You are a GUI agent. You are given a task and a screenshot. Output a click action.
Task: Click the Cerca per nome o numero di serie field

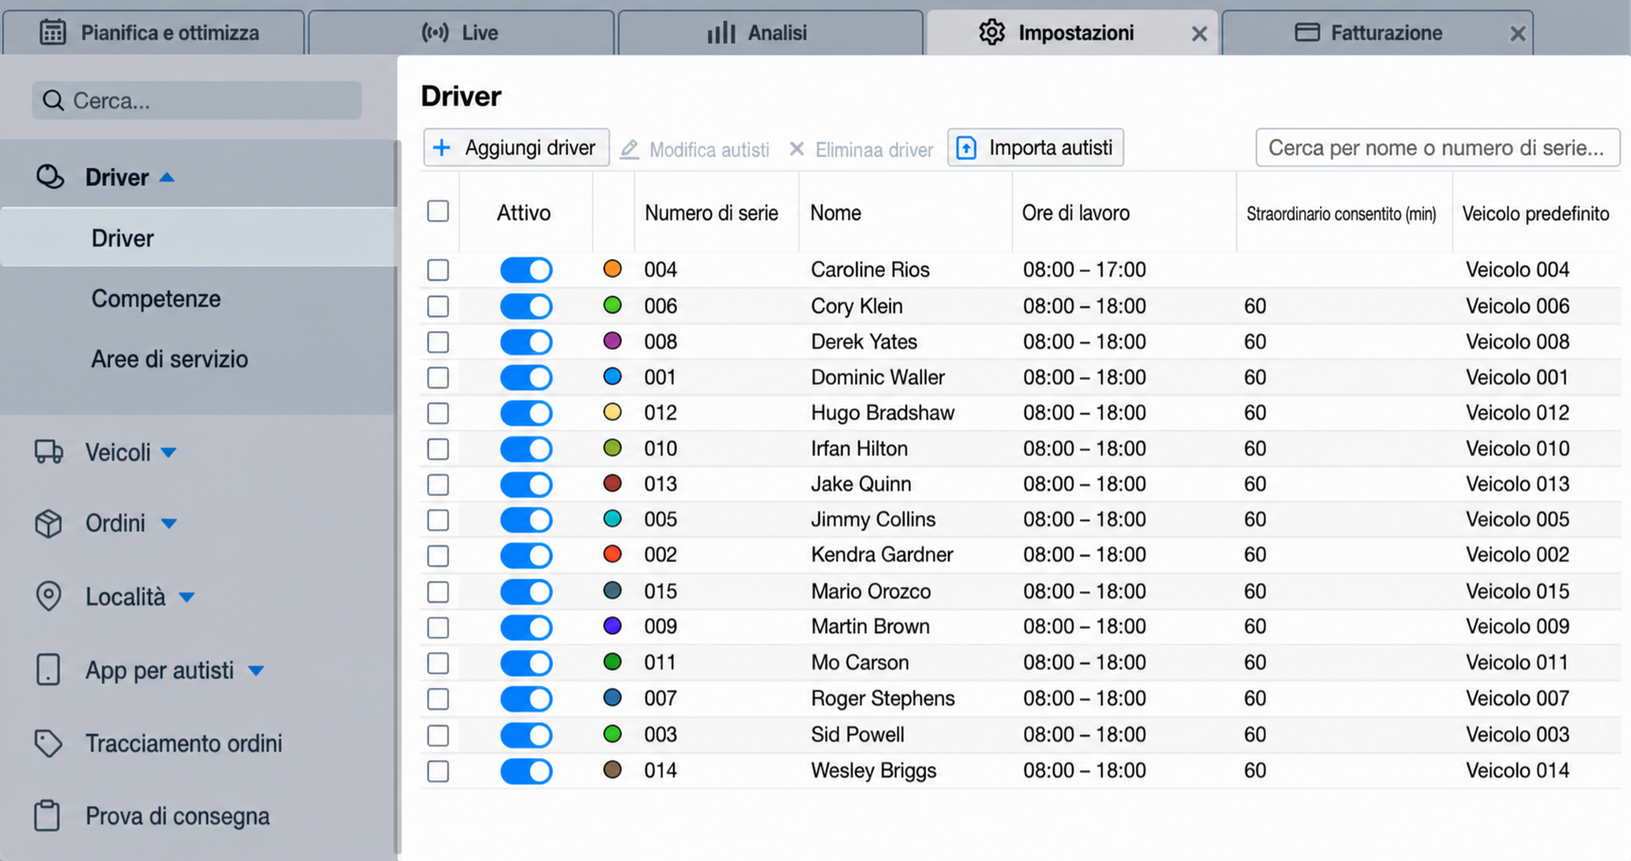[x=1437, y=148]
